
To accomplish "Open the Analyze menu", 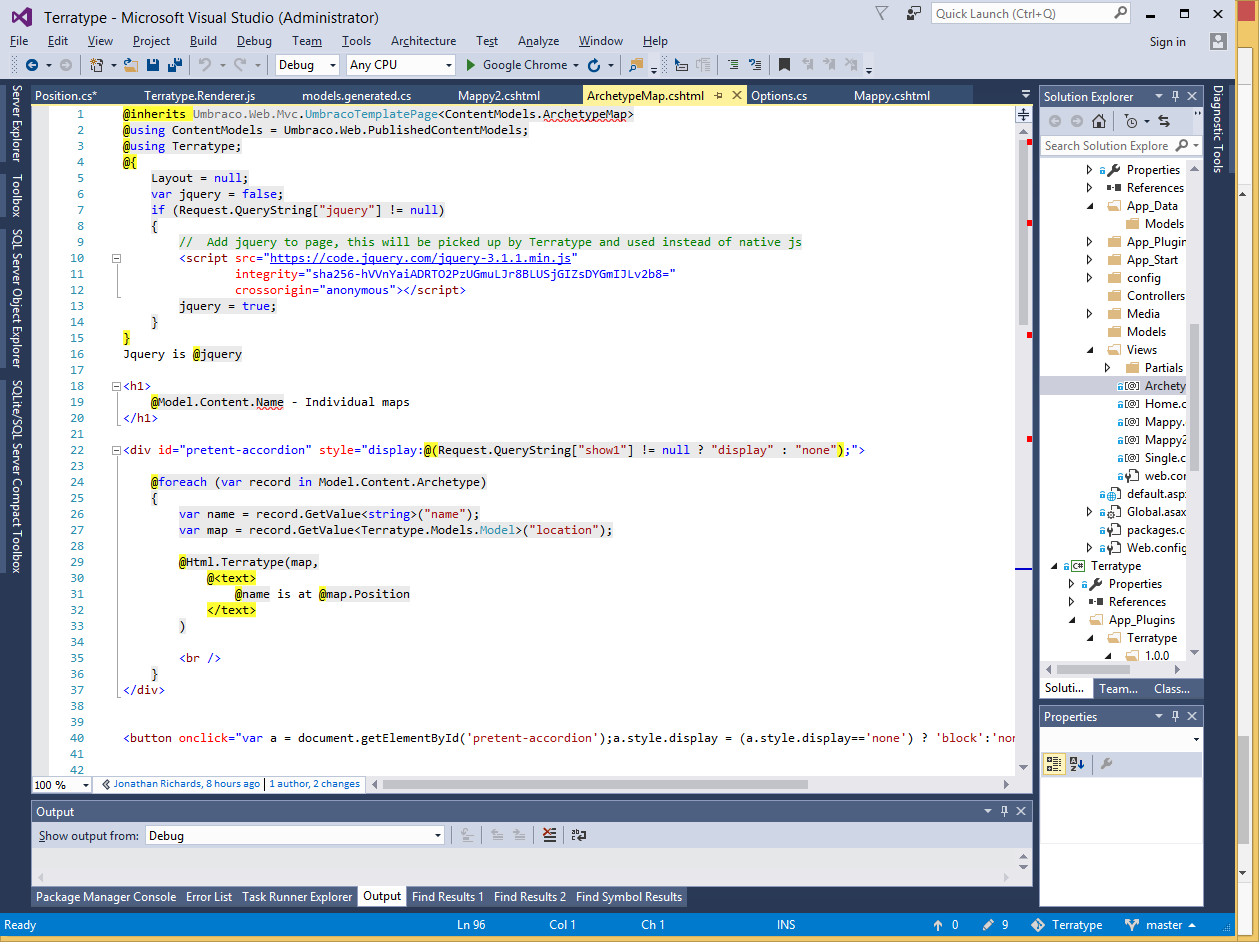I will pos(538,41).
